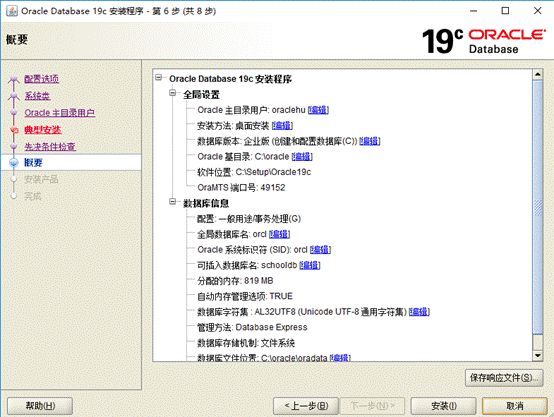Click the scrollbar down arrow
554x417 pixels.
537,356
